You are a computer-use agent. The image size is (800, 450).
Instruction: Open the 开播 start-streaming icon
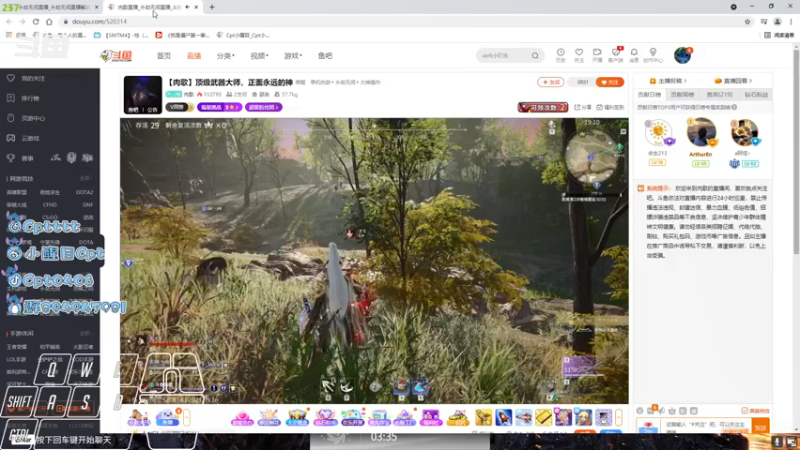pyautogui.click(x=597, y=55)
